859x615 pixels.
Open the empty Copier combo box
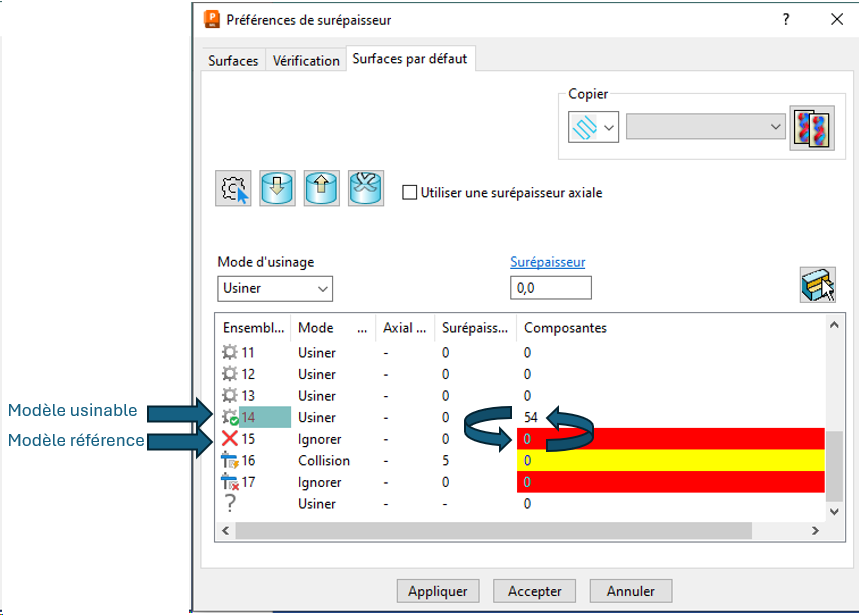(x=705, y=127)
